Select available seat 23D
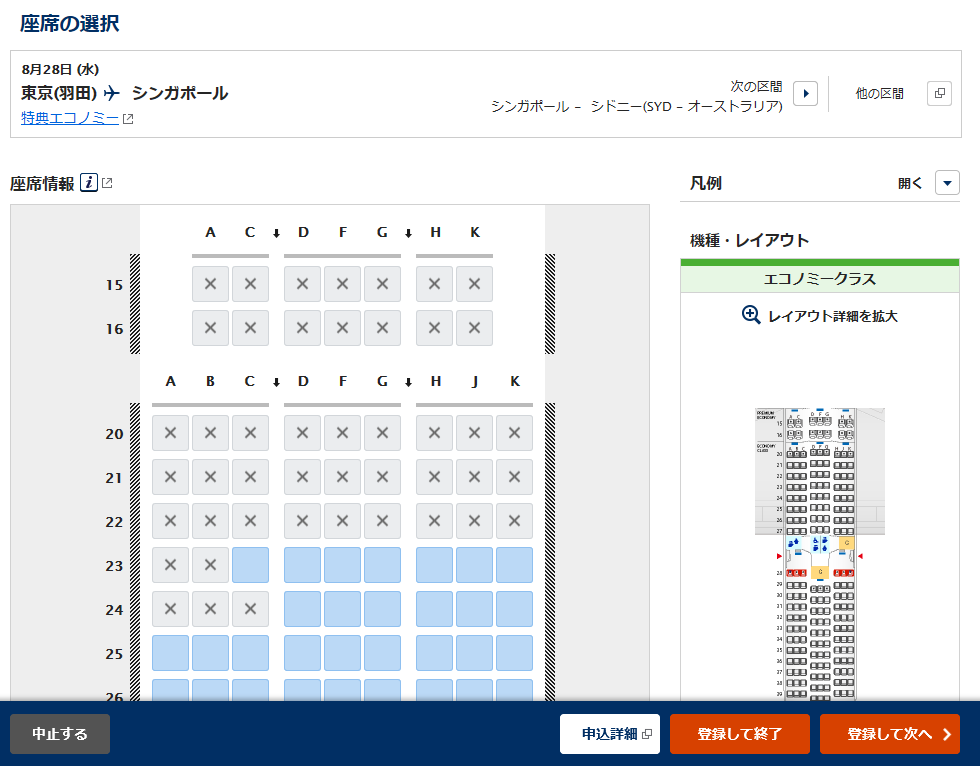Screen dimensions: 980x766 point(302,565)
